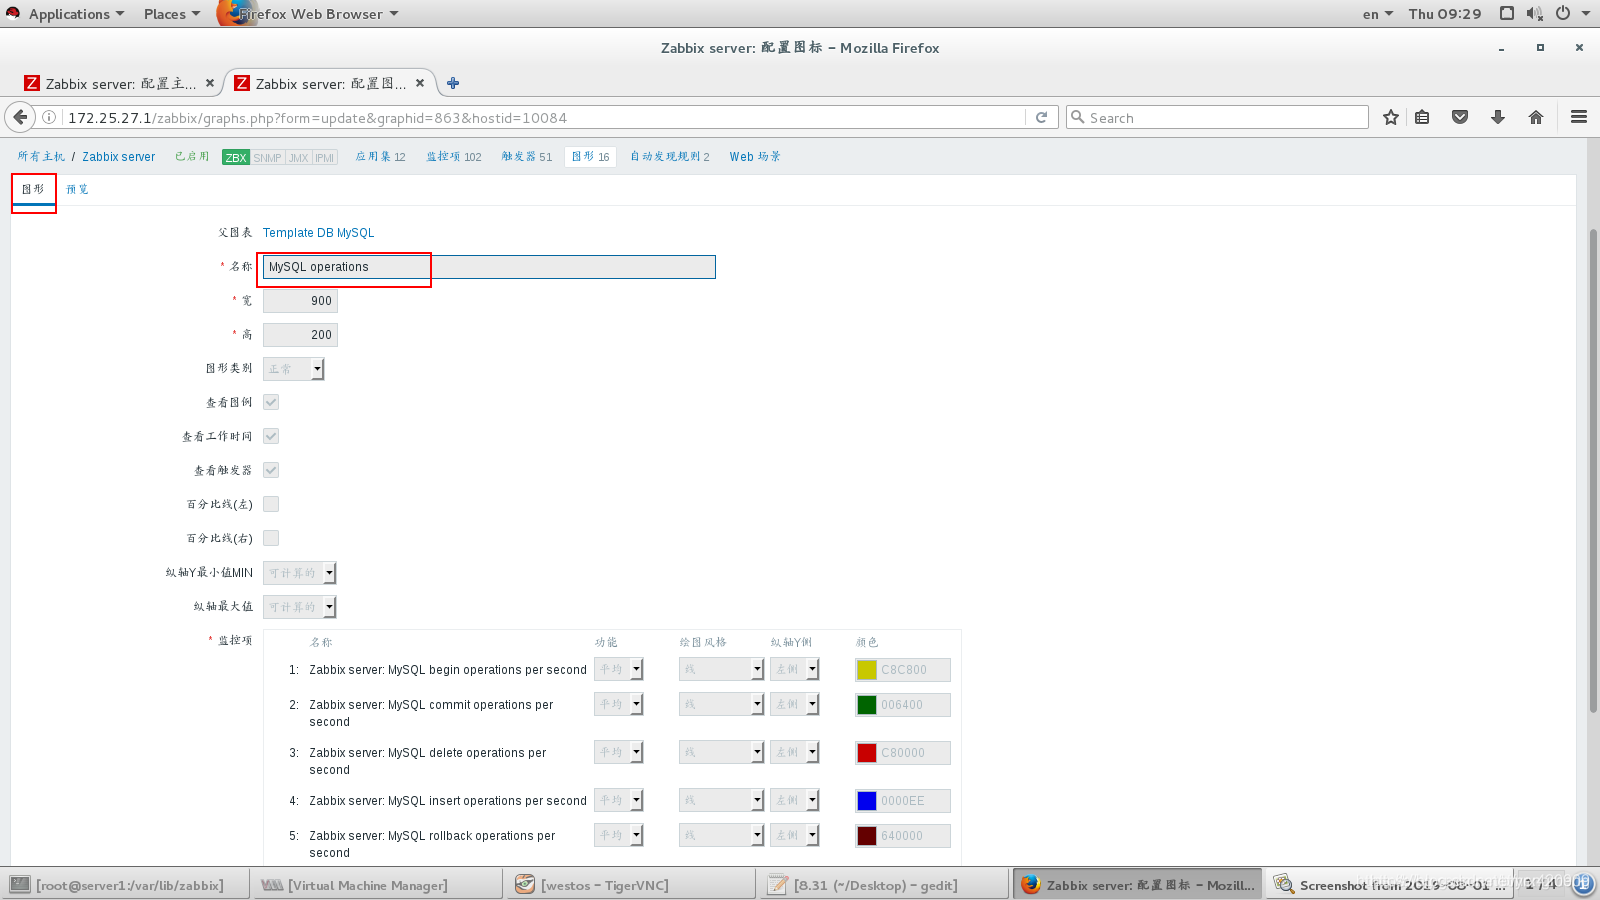Click the Pocket save icon
This screenshot has width=1600, height=900.
pyautogui.click(x=1460, y=117)
